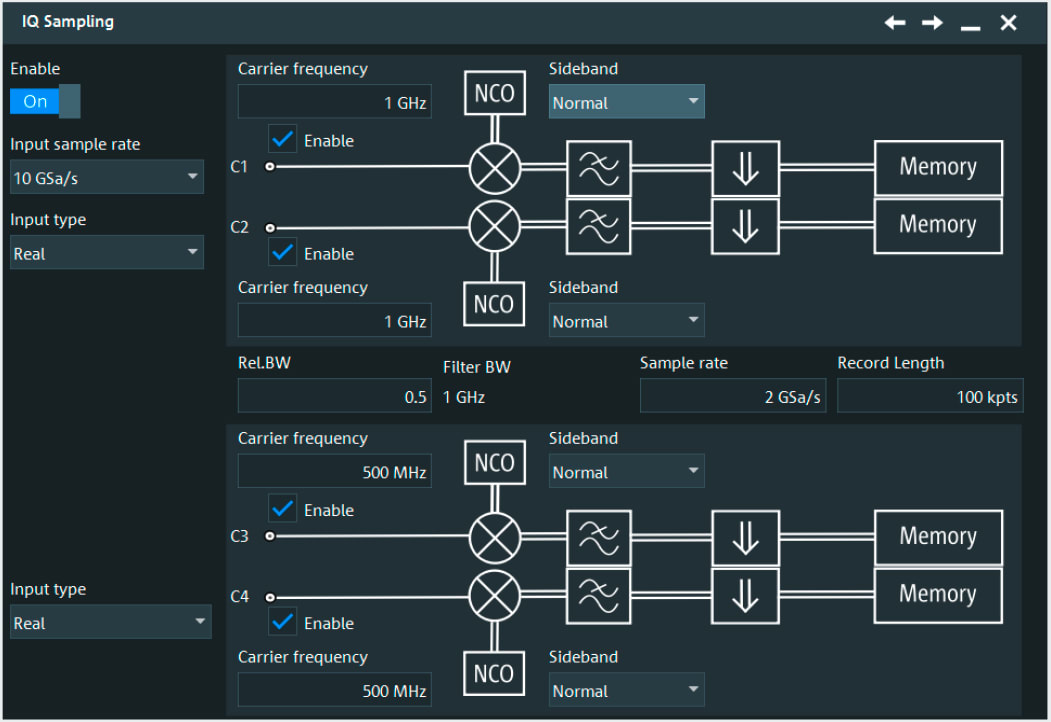Select the mixer icon on channel C1 path
The image size is (1051, 722).
click(493, 167)
